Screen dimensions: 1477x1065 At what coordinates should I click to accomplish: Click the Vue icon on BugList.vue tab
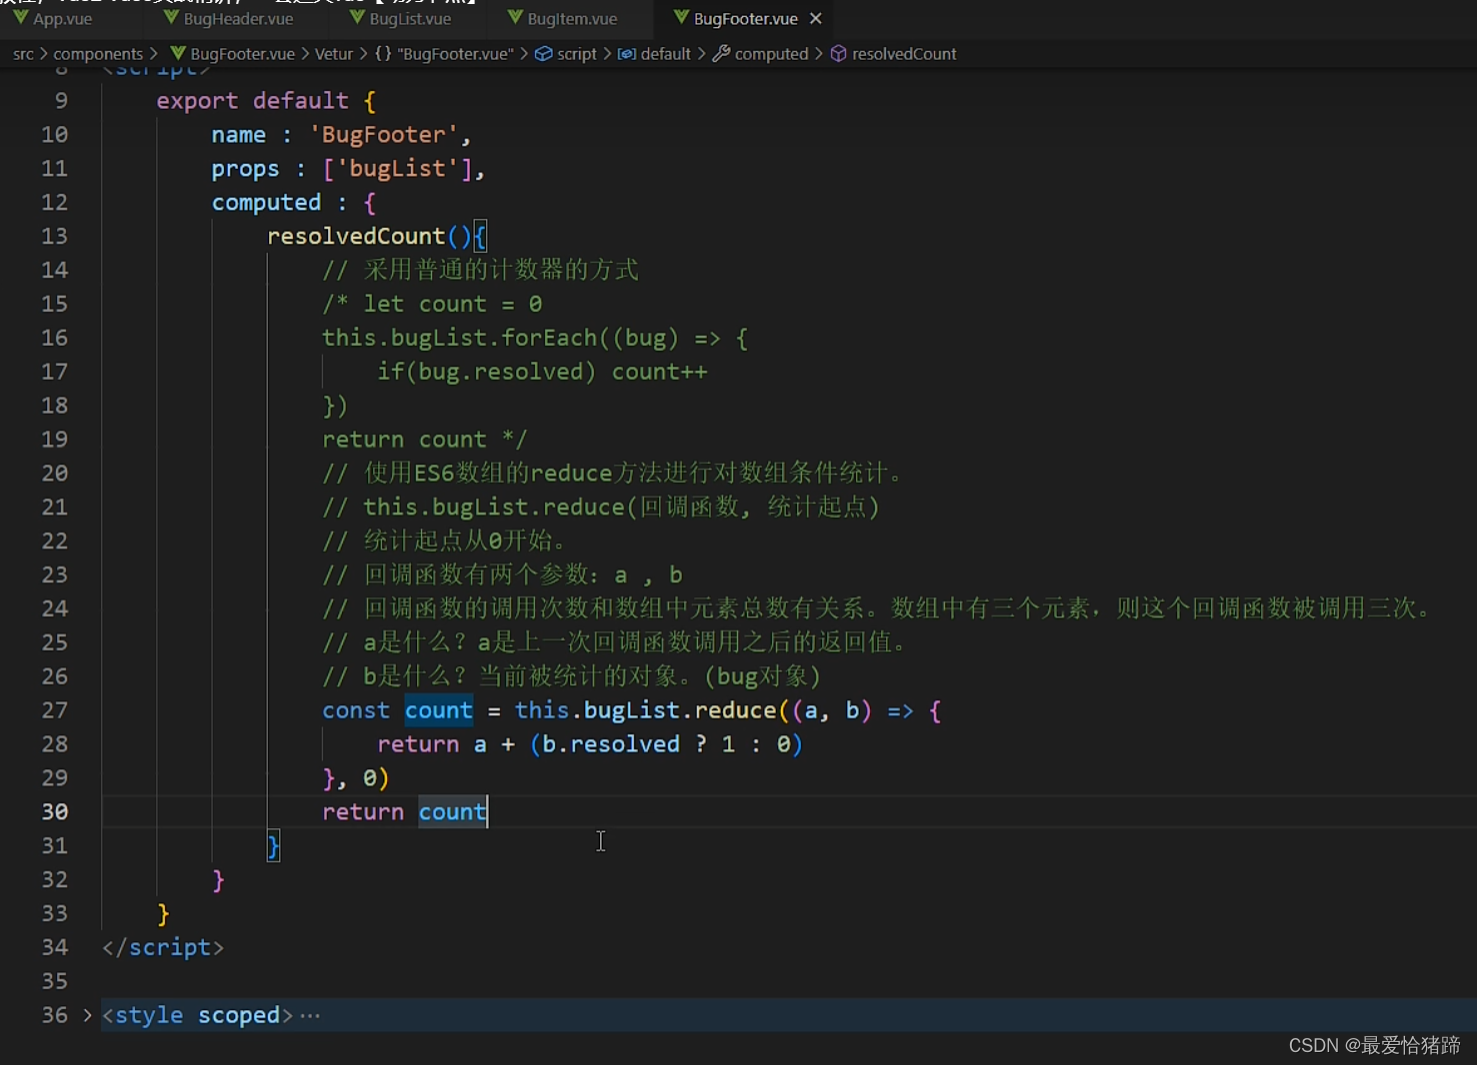point(357,18)
